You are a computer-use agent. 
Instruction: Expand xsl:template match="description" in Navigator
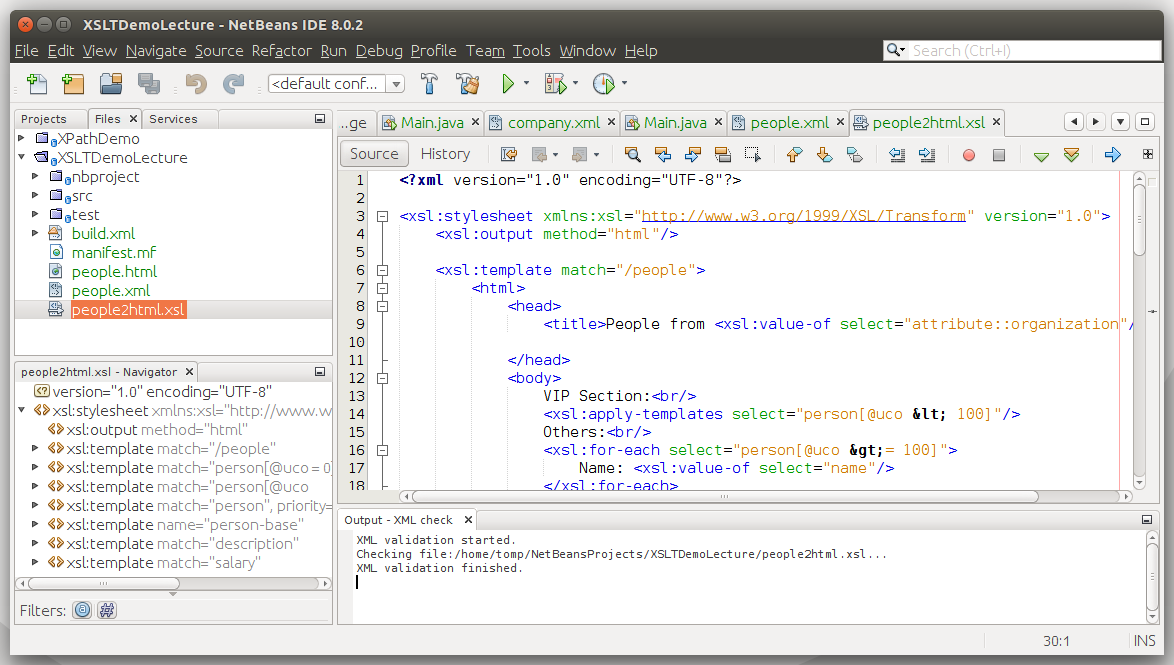point(34,544)
